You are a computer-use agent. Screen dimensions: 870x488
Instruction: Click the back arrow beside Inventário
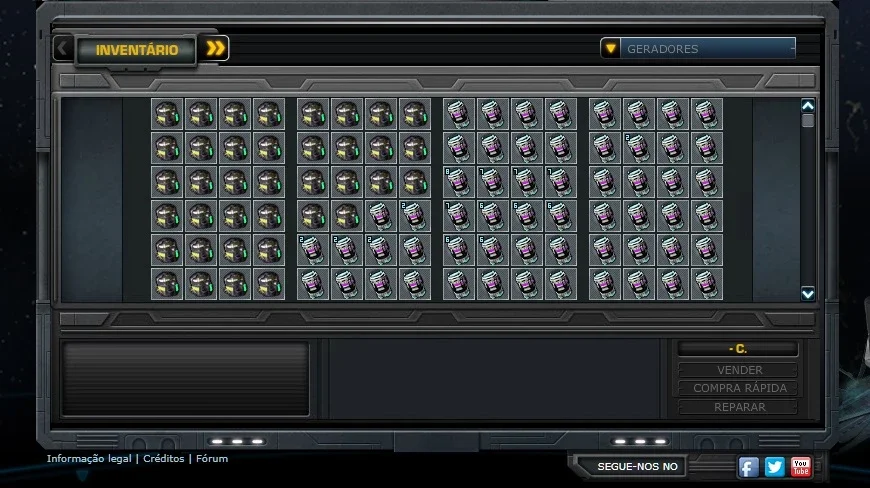click(63, 49)
